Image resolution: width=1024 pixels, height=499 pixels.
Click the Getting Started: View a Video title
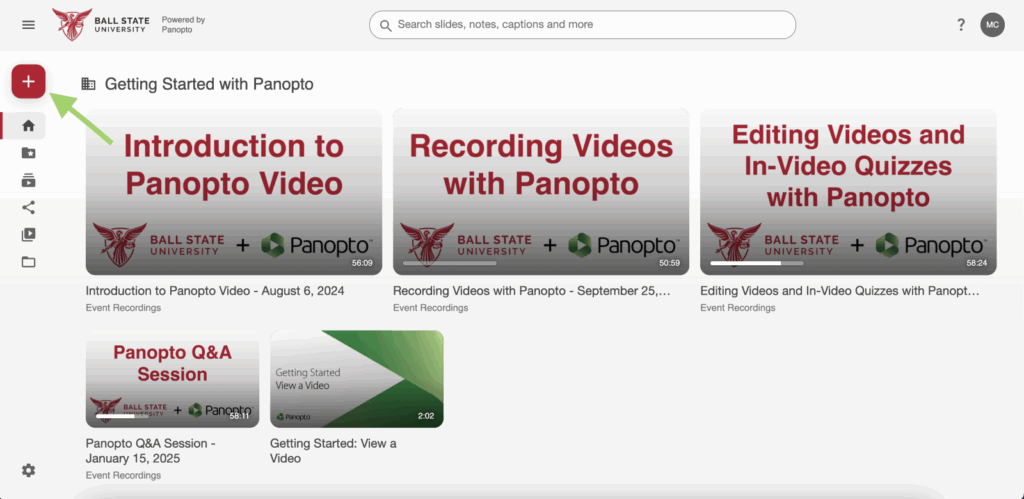click(333, 451)
